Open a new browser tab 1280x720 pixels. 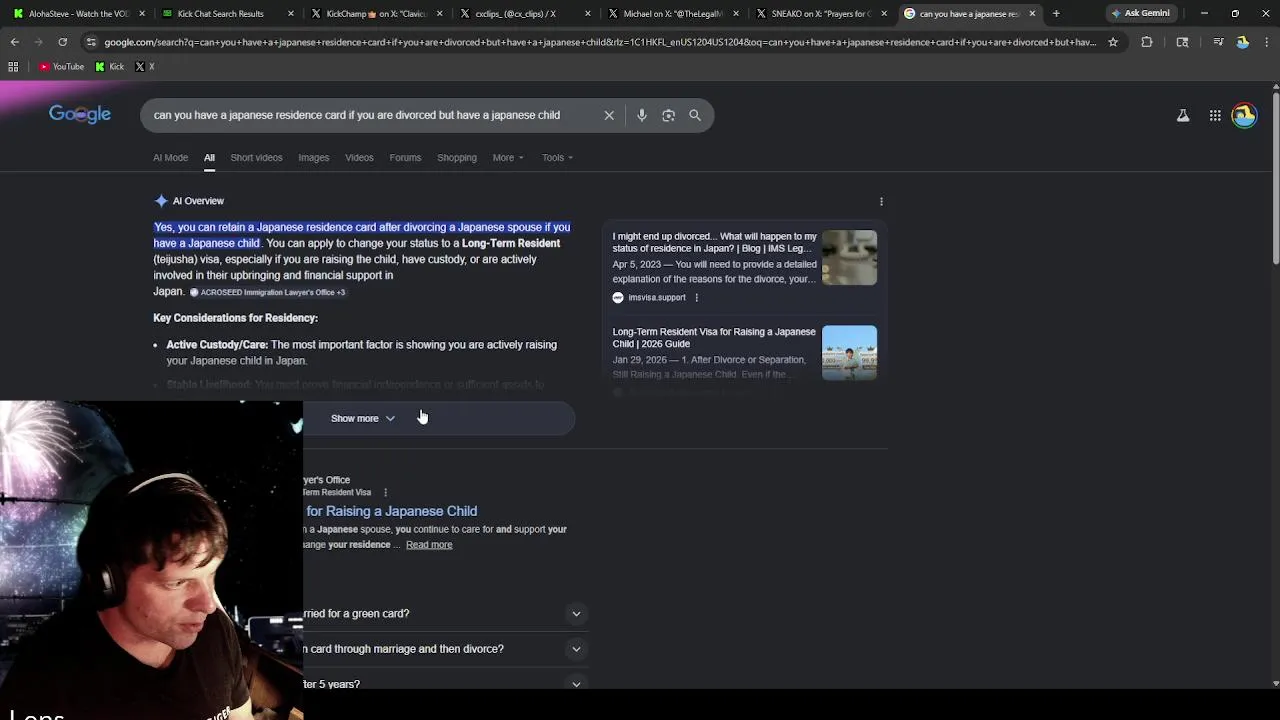tap(1056, 13)
